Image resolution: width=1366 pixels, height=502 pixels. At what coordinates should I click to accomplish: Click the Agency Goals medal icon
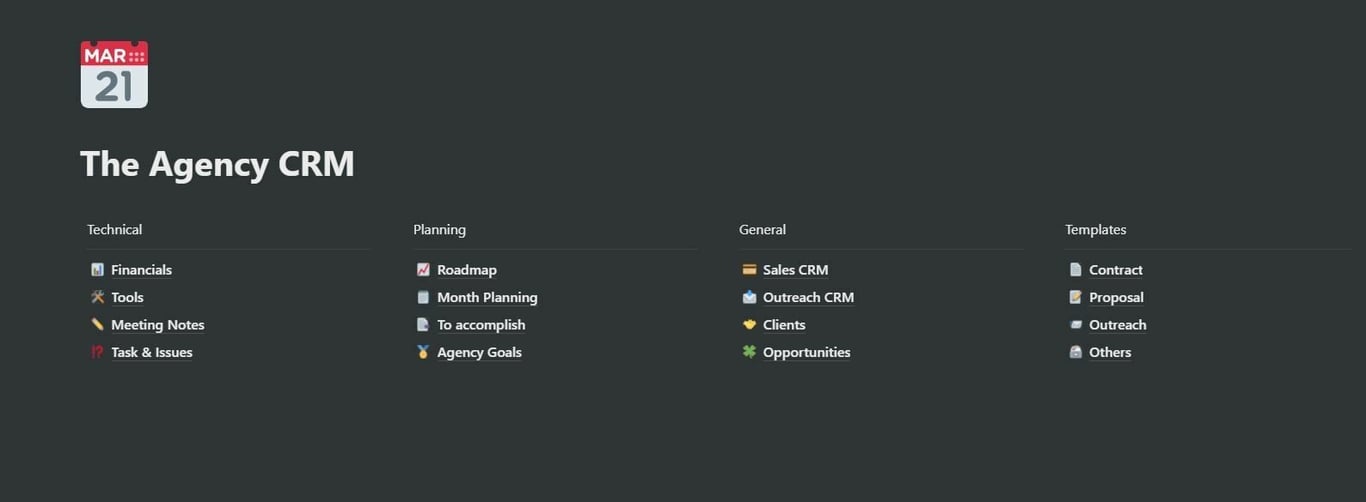point(423,352)
